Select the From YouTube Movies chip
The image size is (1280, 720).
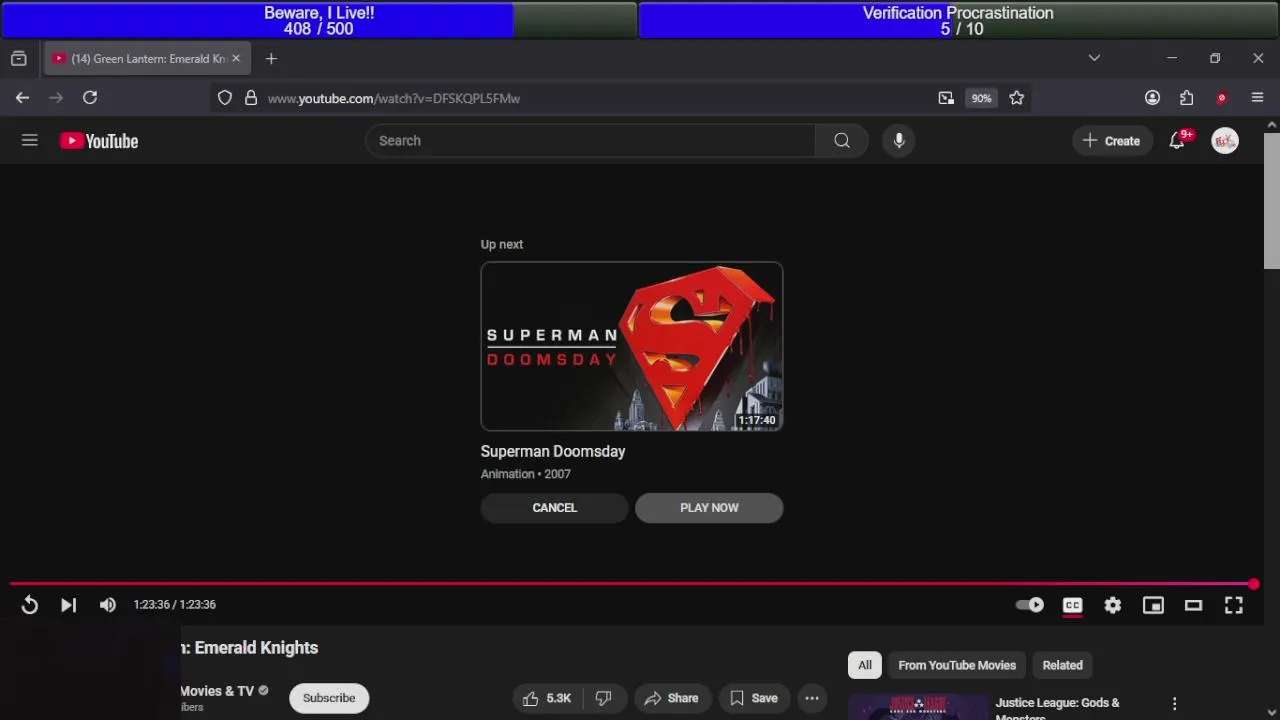coord(957,665)
